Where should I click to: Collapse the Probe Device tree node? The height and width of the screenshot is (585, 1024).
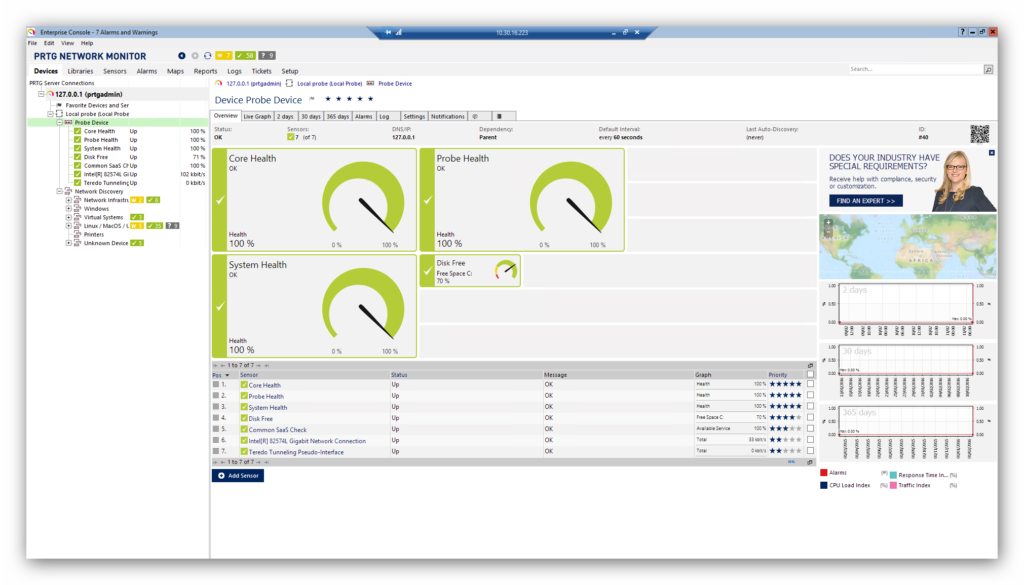(x=59, y=122)
